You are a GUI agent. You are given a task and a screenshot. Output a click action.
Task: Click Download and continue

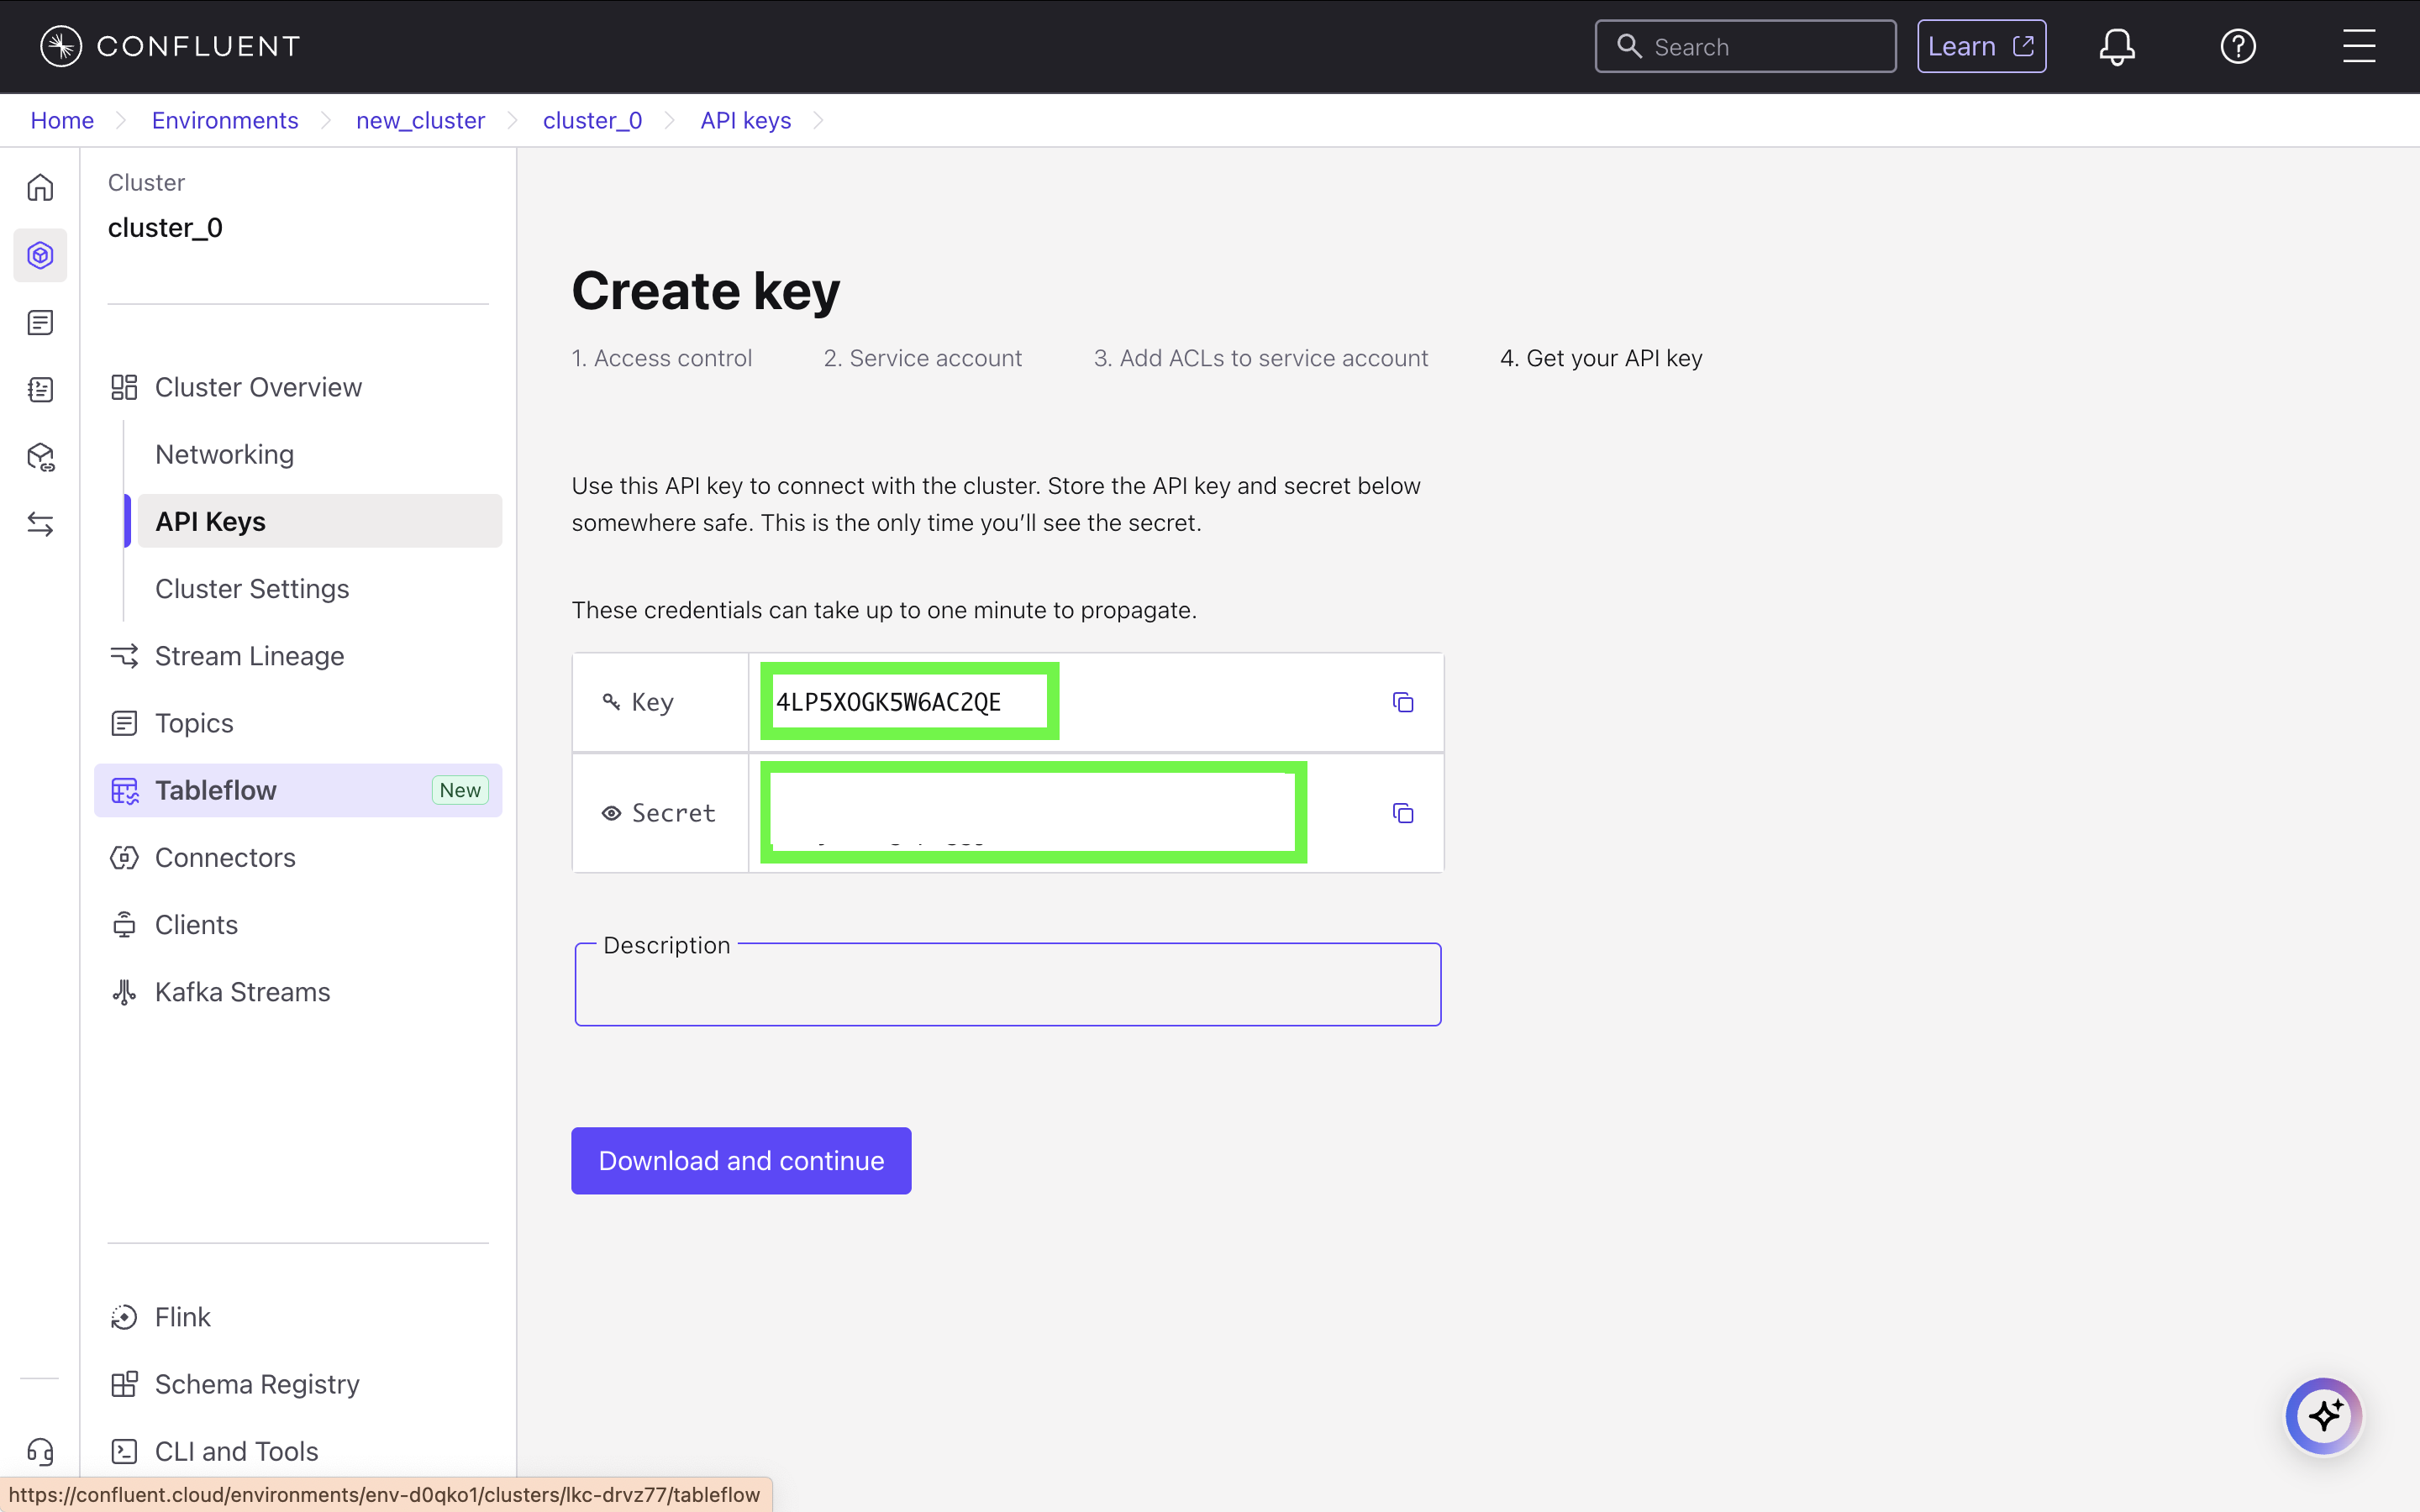point(740,1160)
